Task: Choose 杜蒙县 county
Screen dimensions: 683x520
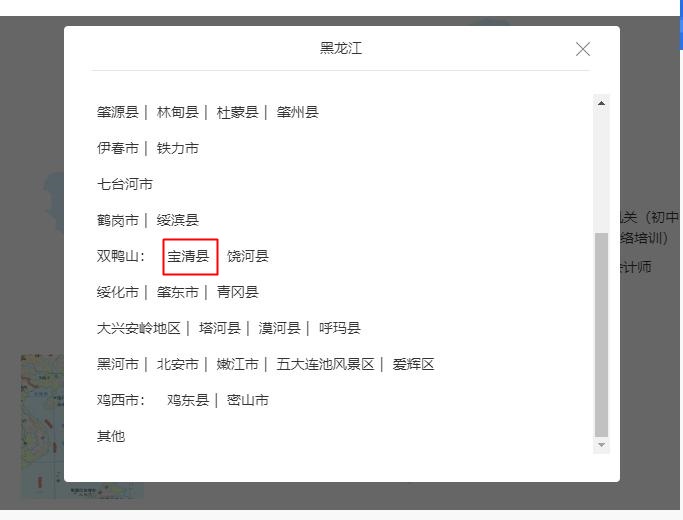Action: pos(237,112)
